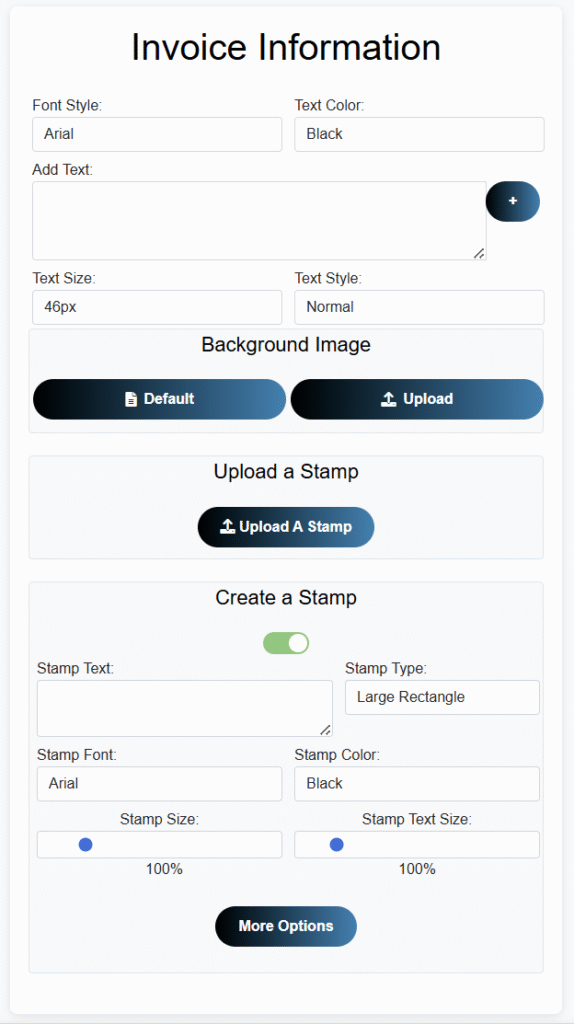Screen dimensions: 574x1024
Task: Click the Add Text resize handle
Action: pyautogui.click(x=479, y=253)
